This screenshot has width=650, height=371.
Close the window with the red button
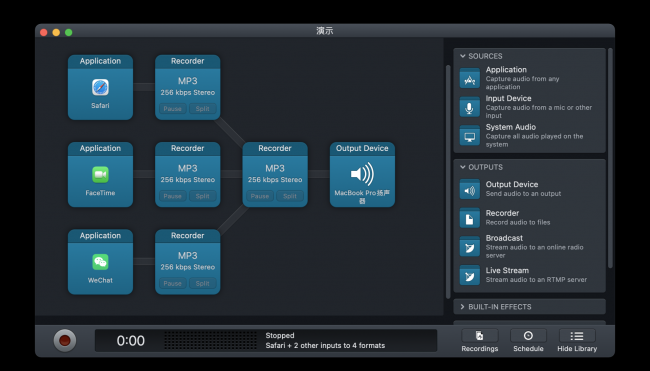[44, 32]
